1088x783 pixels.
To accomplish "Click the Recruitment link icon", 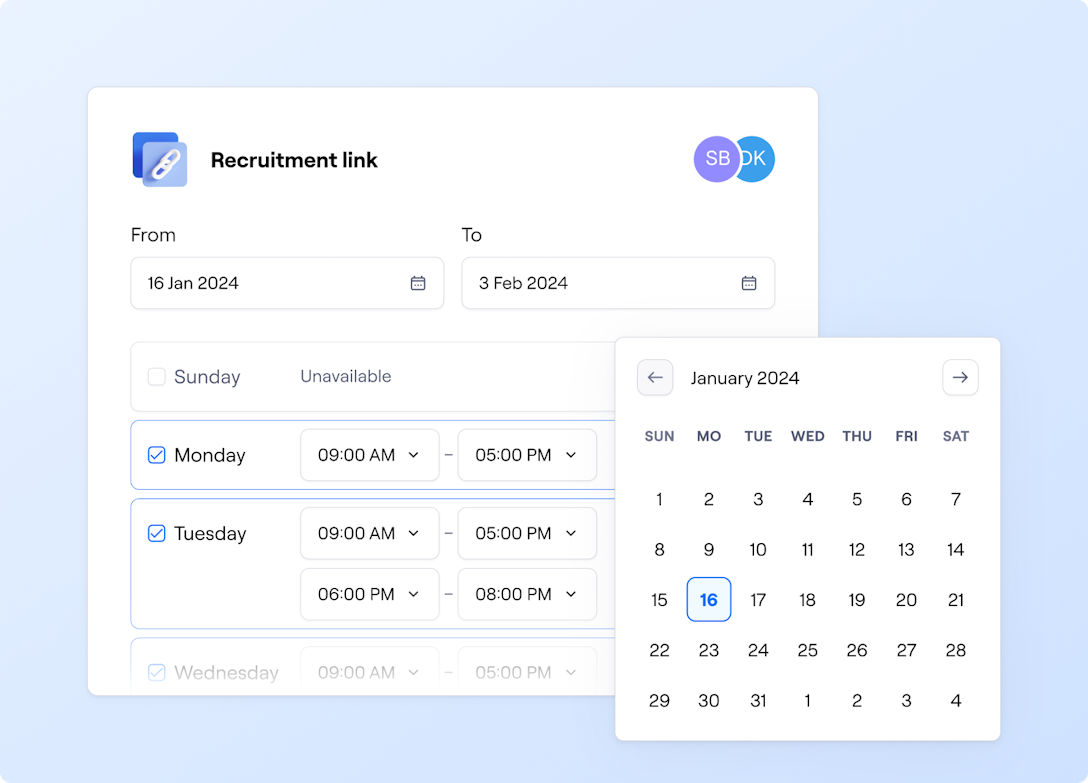I will click(x=160, y=159).
